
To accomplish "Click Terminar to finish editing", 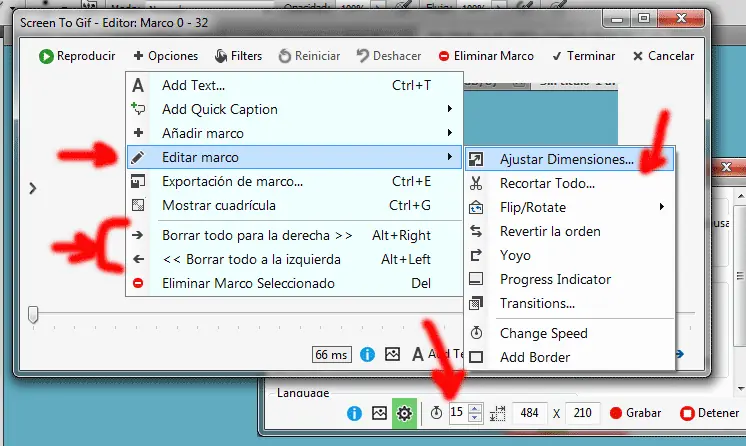I will (583, 56).
